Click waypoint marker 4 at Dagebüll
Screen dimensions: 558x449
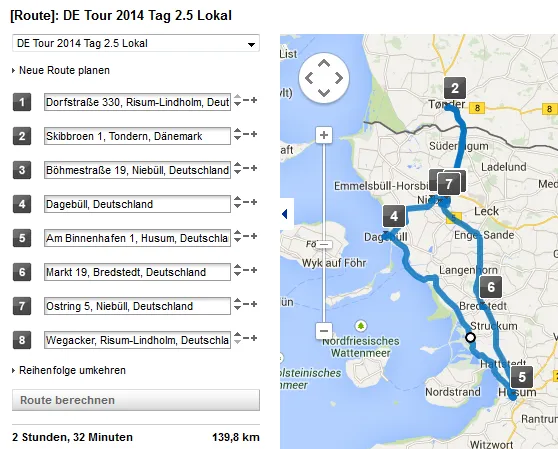point(394,216)
